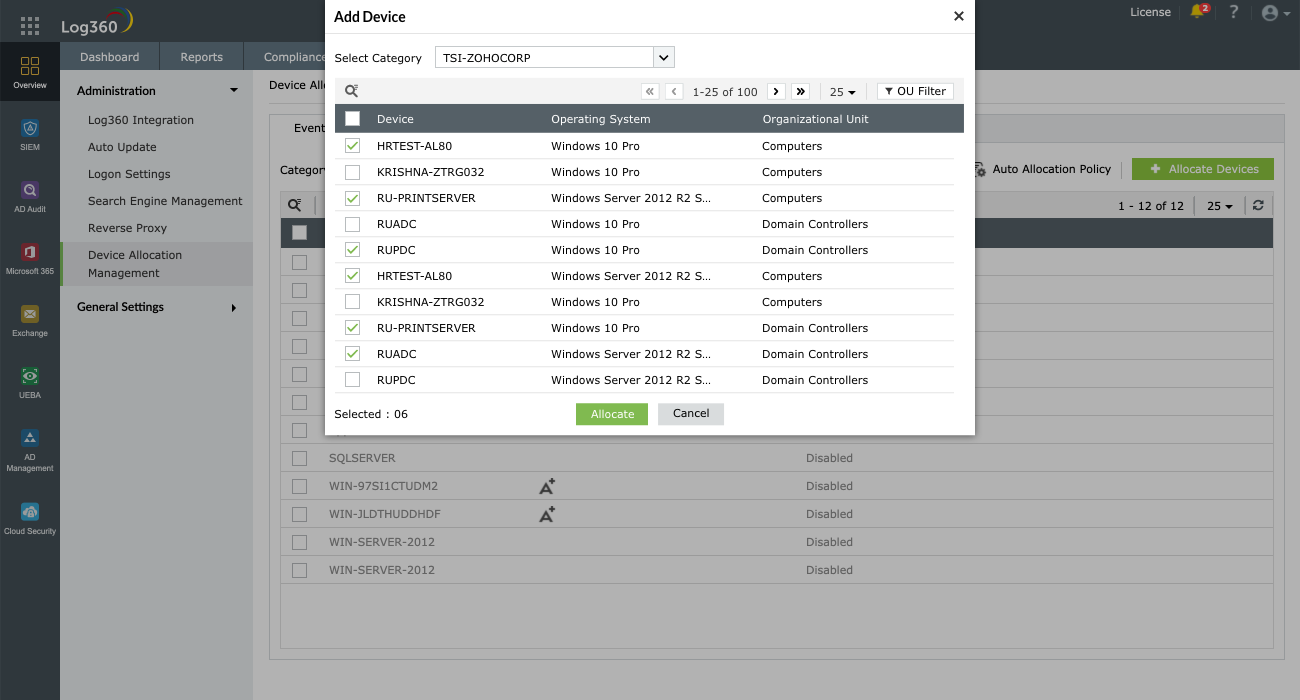Viewport: 1300px width, 700px height.
Task: Sort by Operating System column header
Action: (x=600, y=119)
